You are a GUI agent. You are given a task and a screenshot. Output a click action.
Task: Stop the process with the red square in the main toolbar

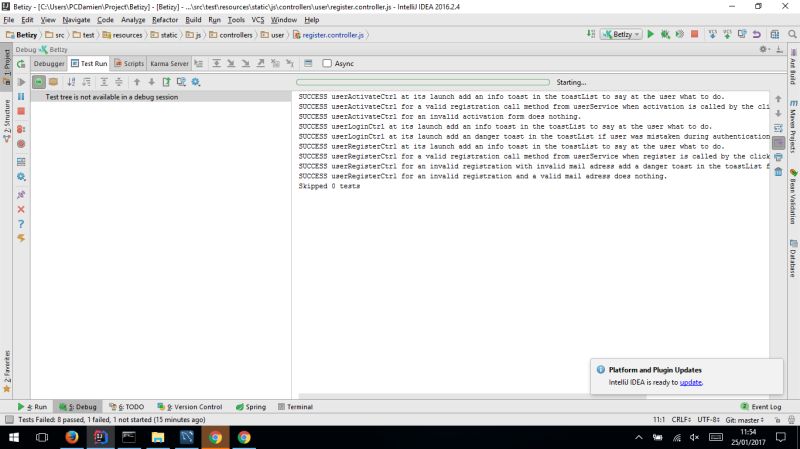tap(694, 34)
